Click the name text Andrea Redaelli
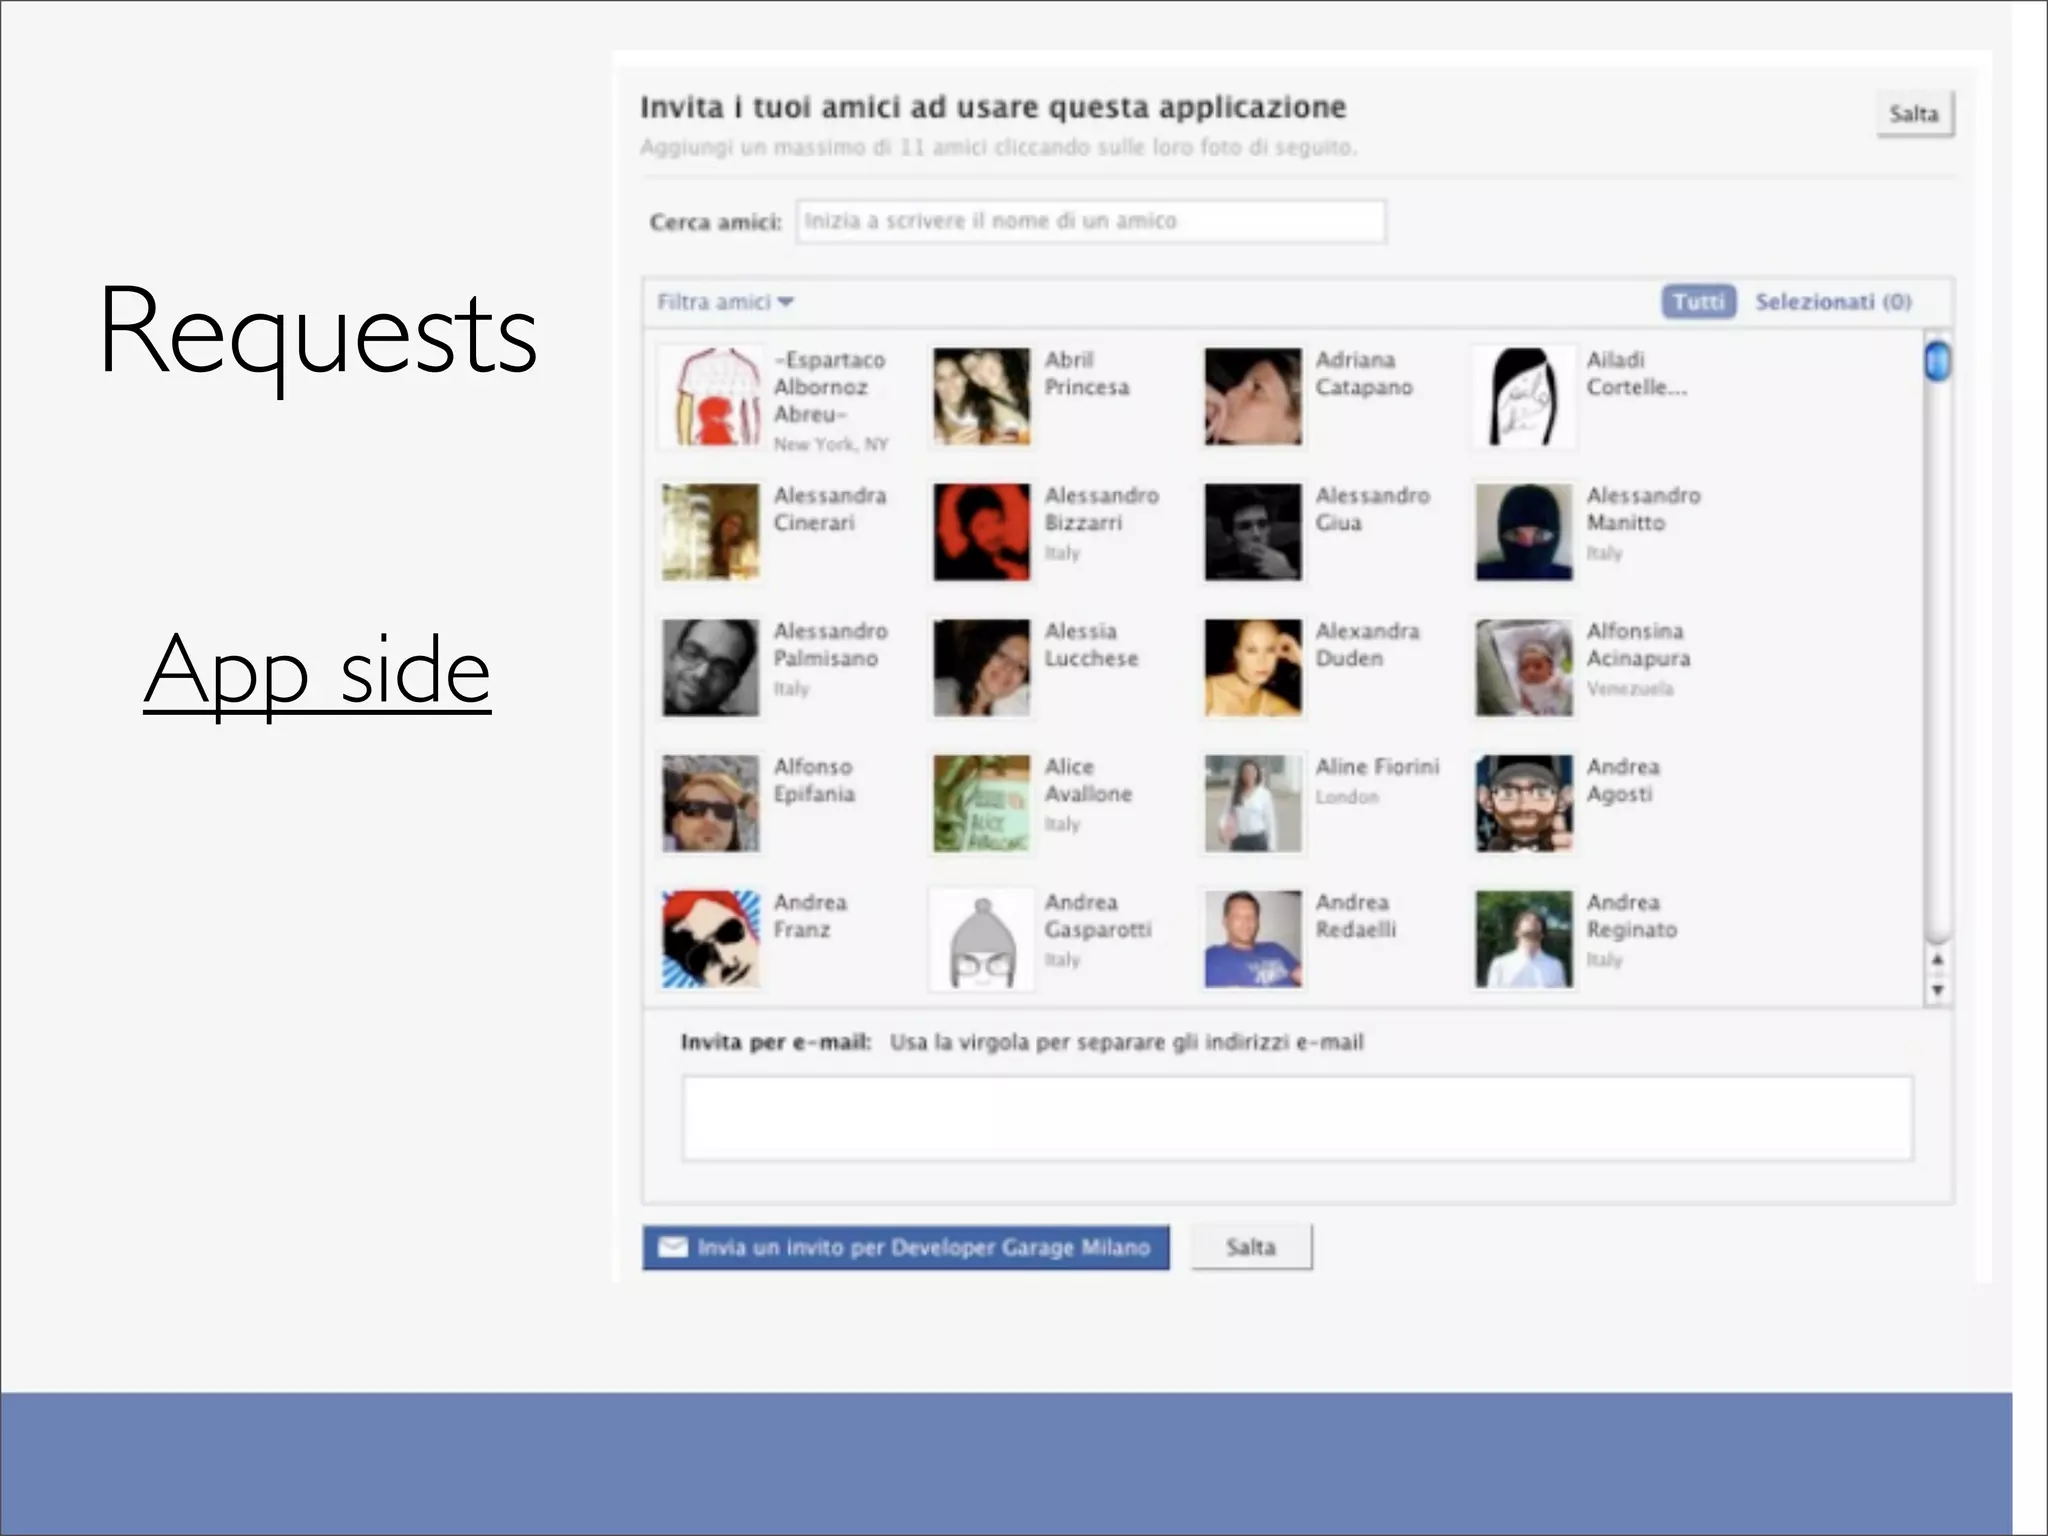Viewport: 2048px width, 1536px height. click(x=1355, y=916)
